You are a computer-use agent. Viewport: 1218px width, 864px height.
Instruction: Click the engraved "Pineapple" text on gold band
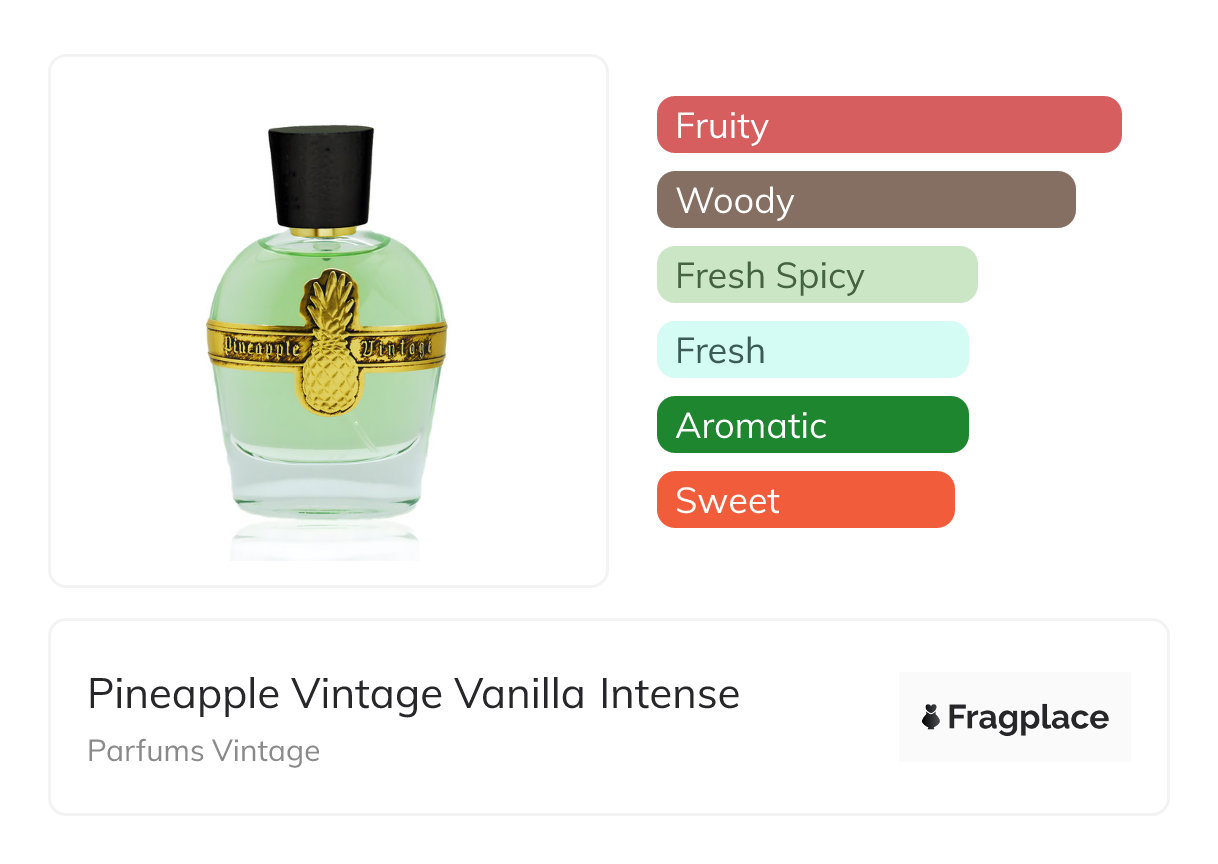262,346
